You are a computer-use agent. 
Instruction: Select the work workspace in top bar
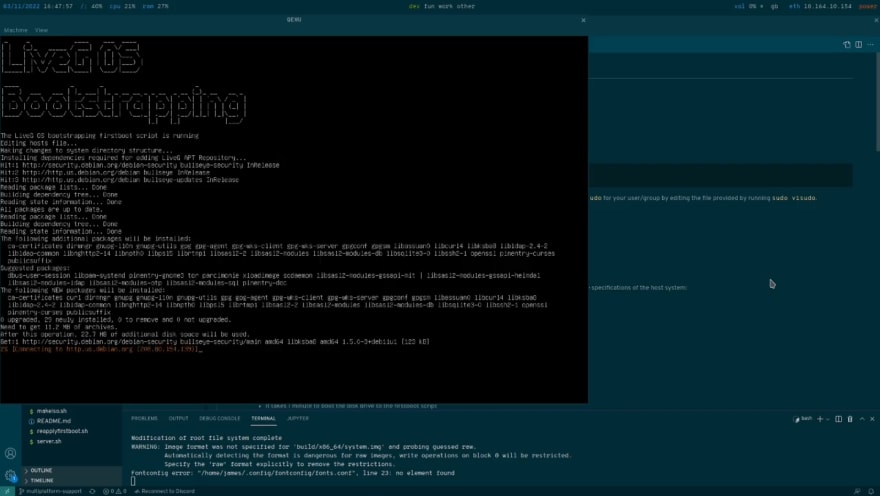(x=446, y=6)
